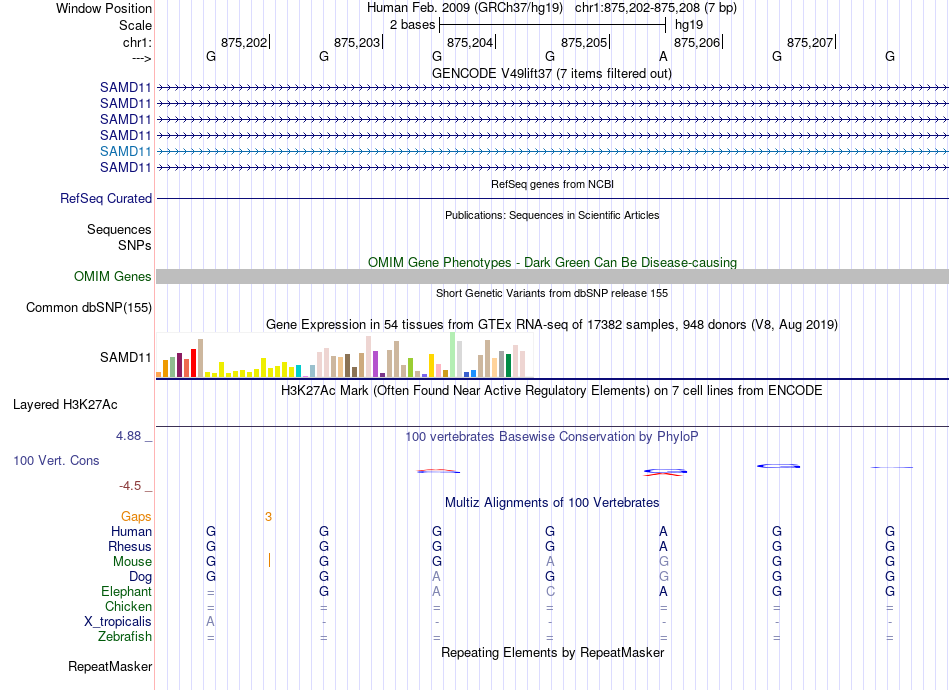Image resolution: width=950 pixels, height=690 pixels.
Task: Click the light-blue SAMD11 transcript label
Action: tap(125, 151)
